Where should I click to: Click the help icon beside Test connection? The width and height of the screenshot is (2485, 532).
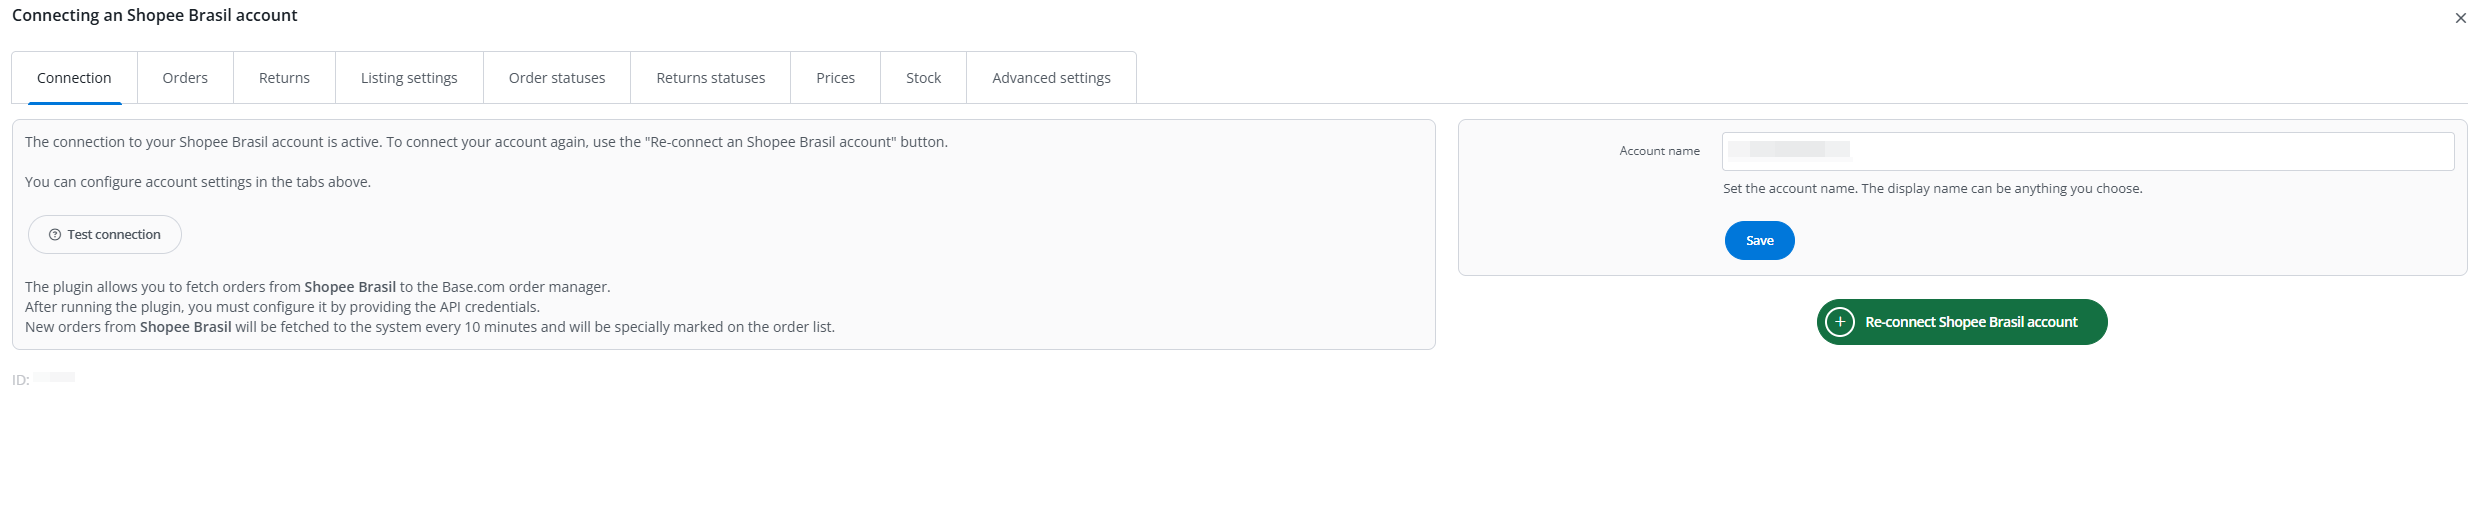[55, 235]
